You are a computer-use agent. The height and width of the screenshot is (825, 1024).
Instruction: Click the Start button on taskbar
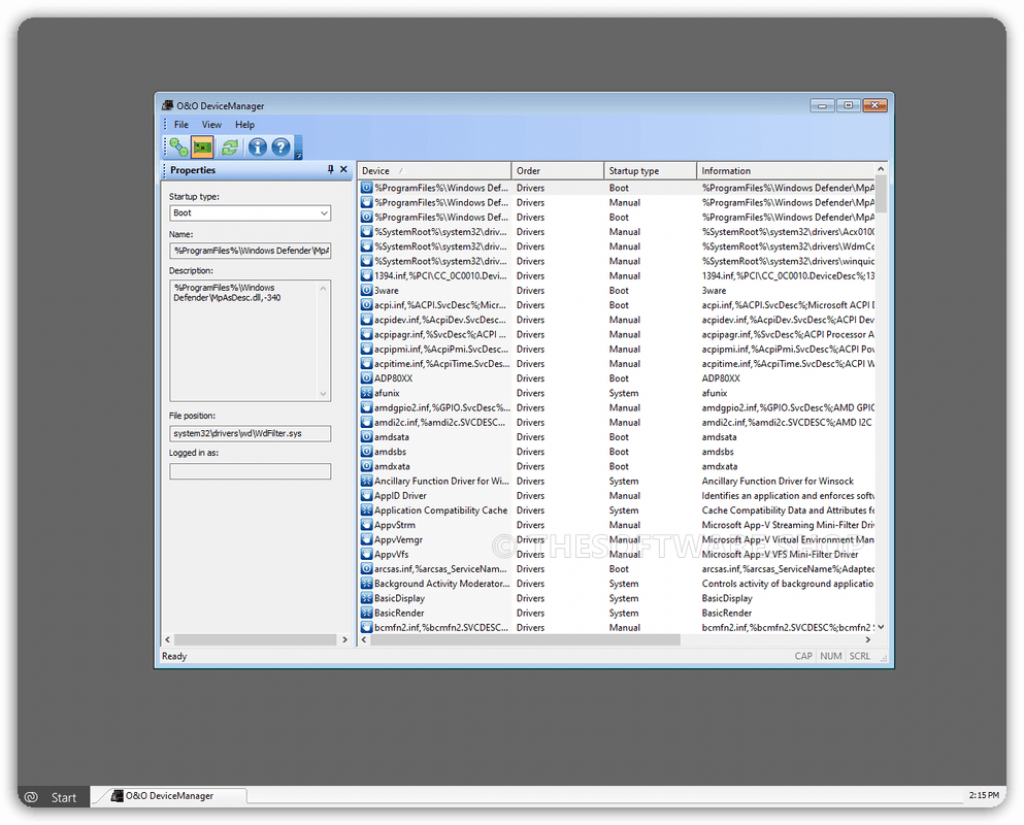(x=54, y=797)
